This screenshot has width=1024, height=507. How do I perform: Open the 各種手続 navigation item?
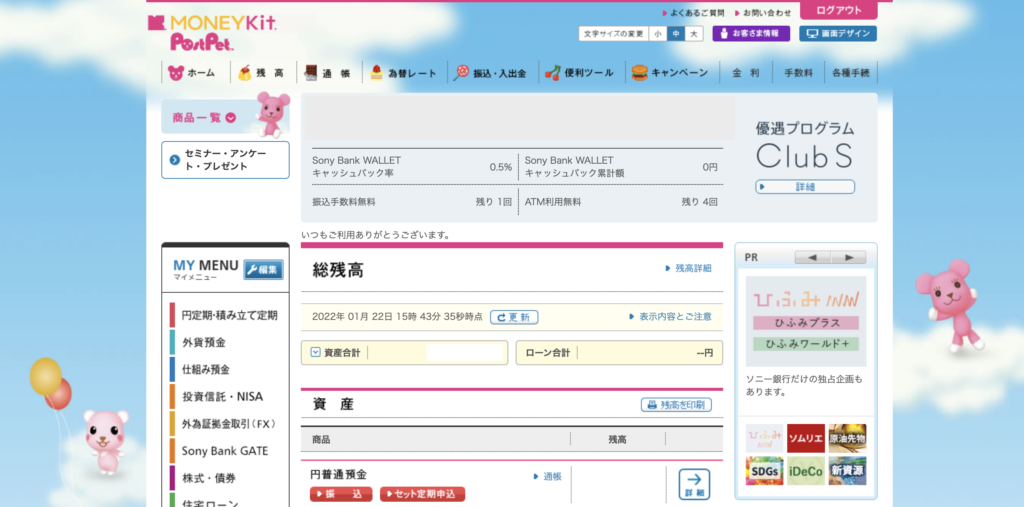pyautogui.click(x=851, y=73)
